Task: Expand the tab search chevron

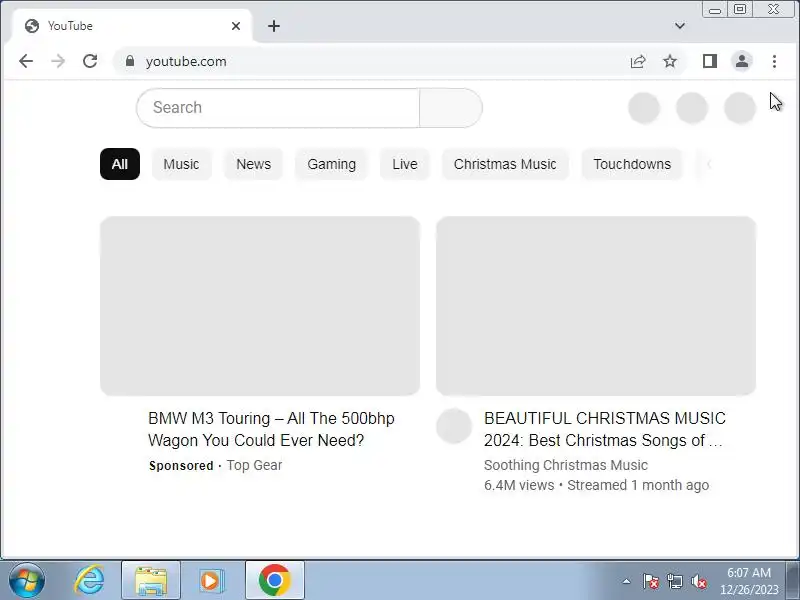Action: pos(680,26)
